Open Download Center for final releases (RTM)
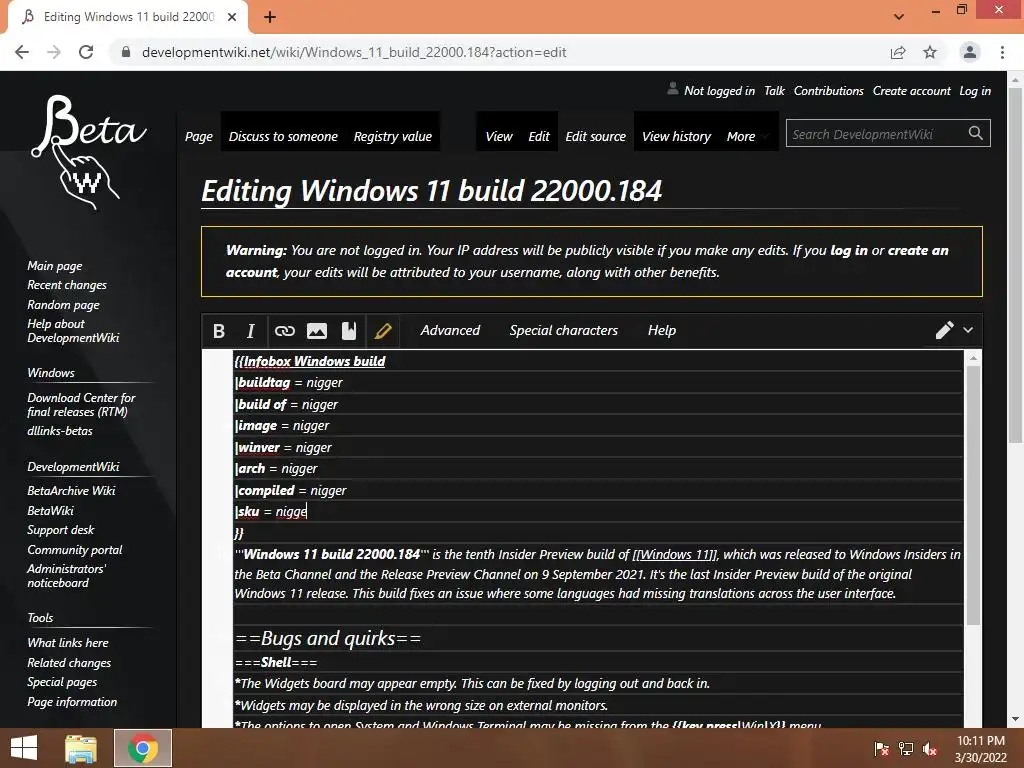Screen dimensions: 1024x768 [81, 404]
